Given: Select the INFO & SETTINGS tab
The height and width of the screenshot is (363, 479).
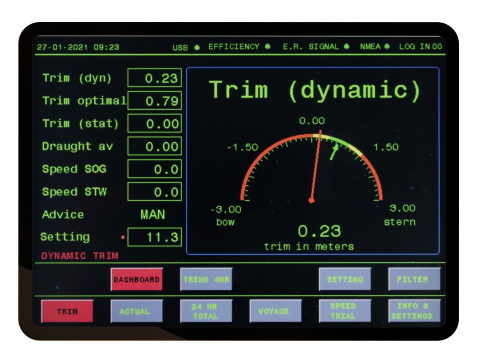Looking at the screenshot, I should pyautogui.click(x=414, y=311).
